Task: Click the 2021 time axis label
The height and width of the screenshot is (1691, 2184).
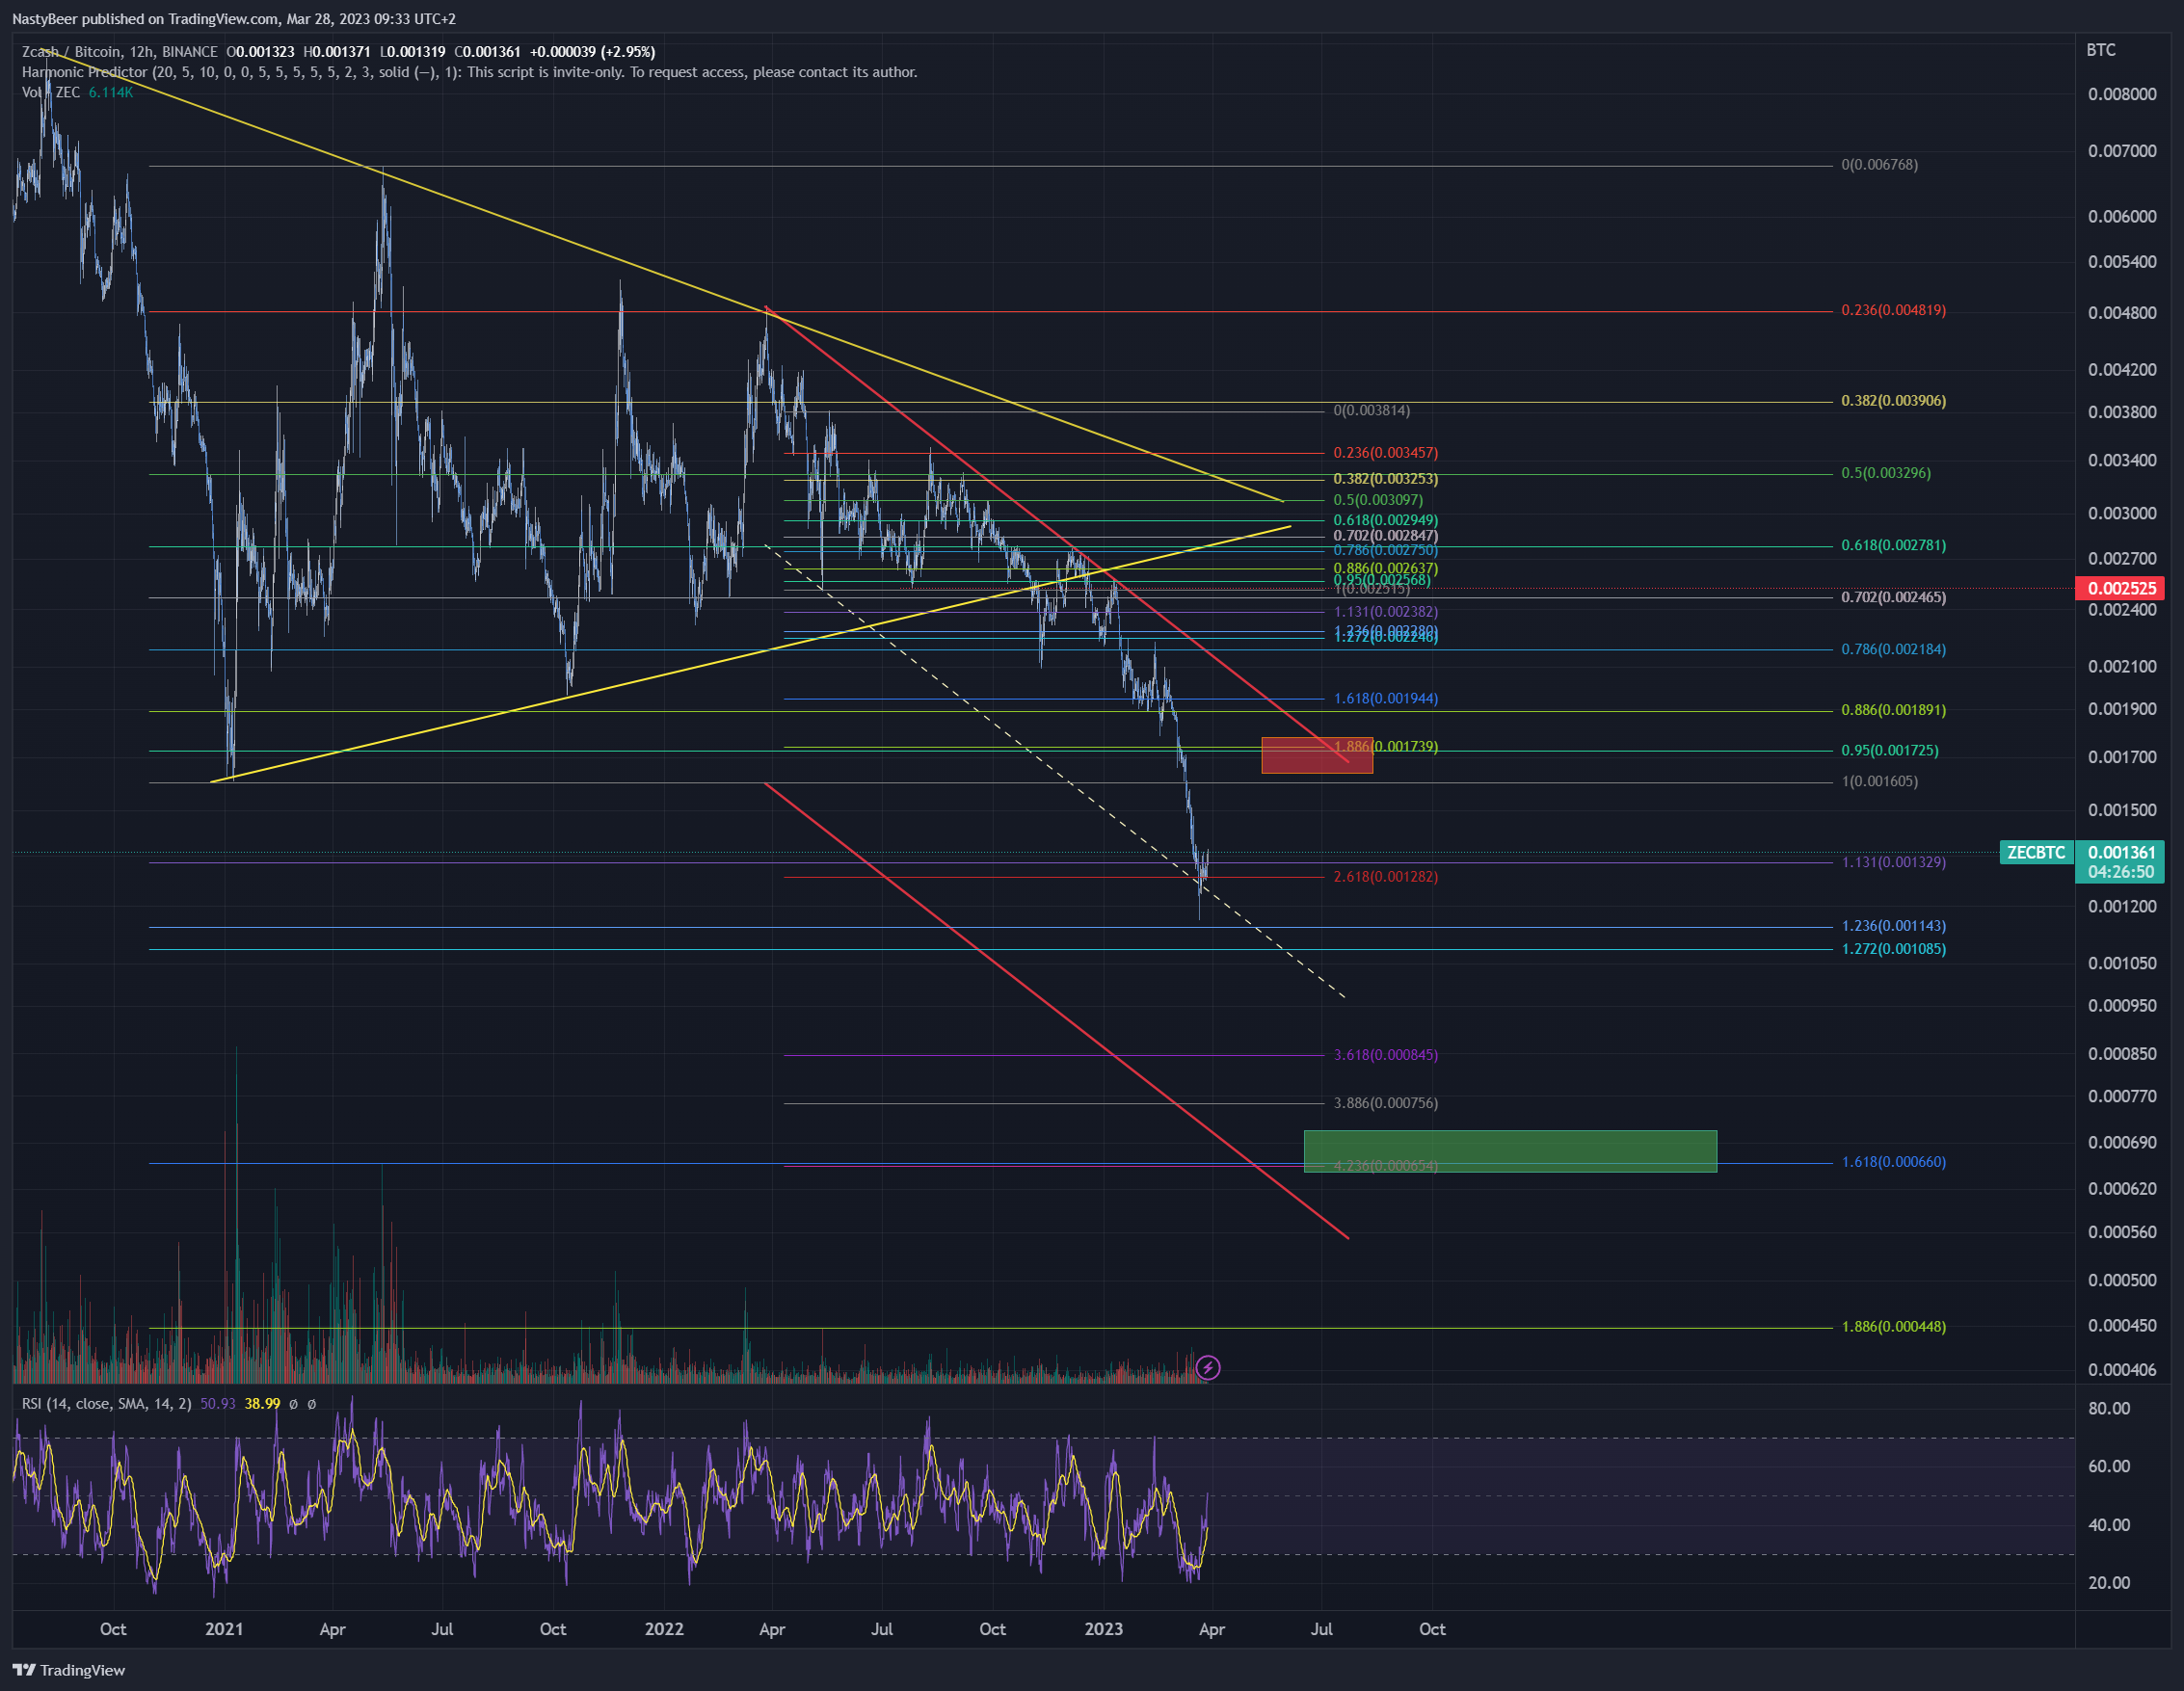Action: pyautogui.click(x=224, y=1629)
